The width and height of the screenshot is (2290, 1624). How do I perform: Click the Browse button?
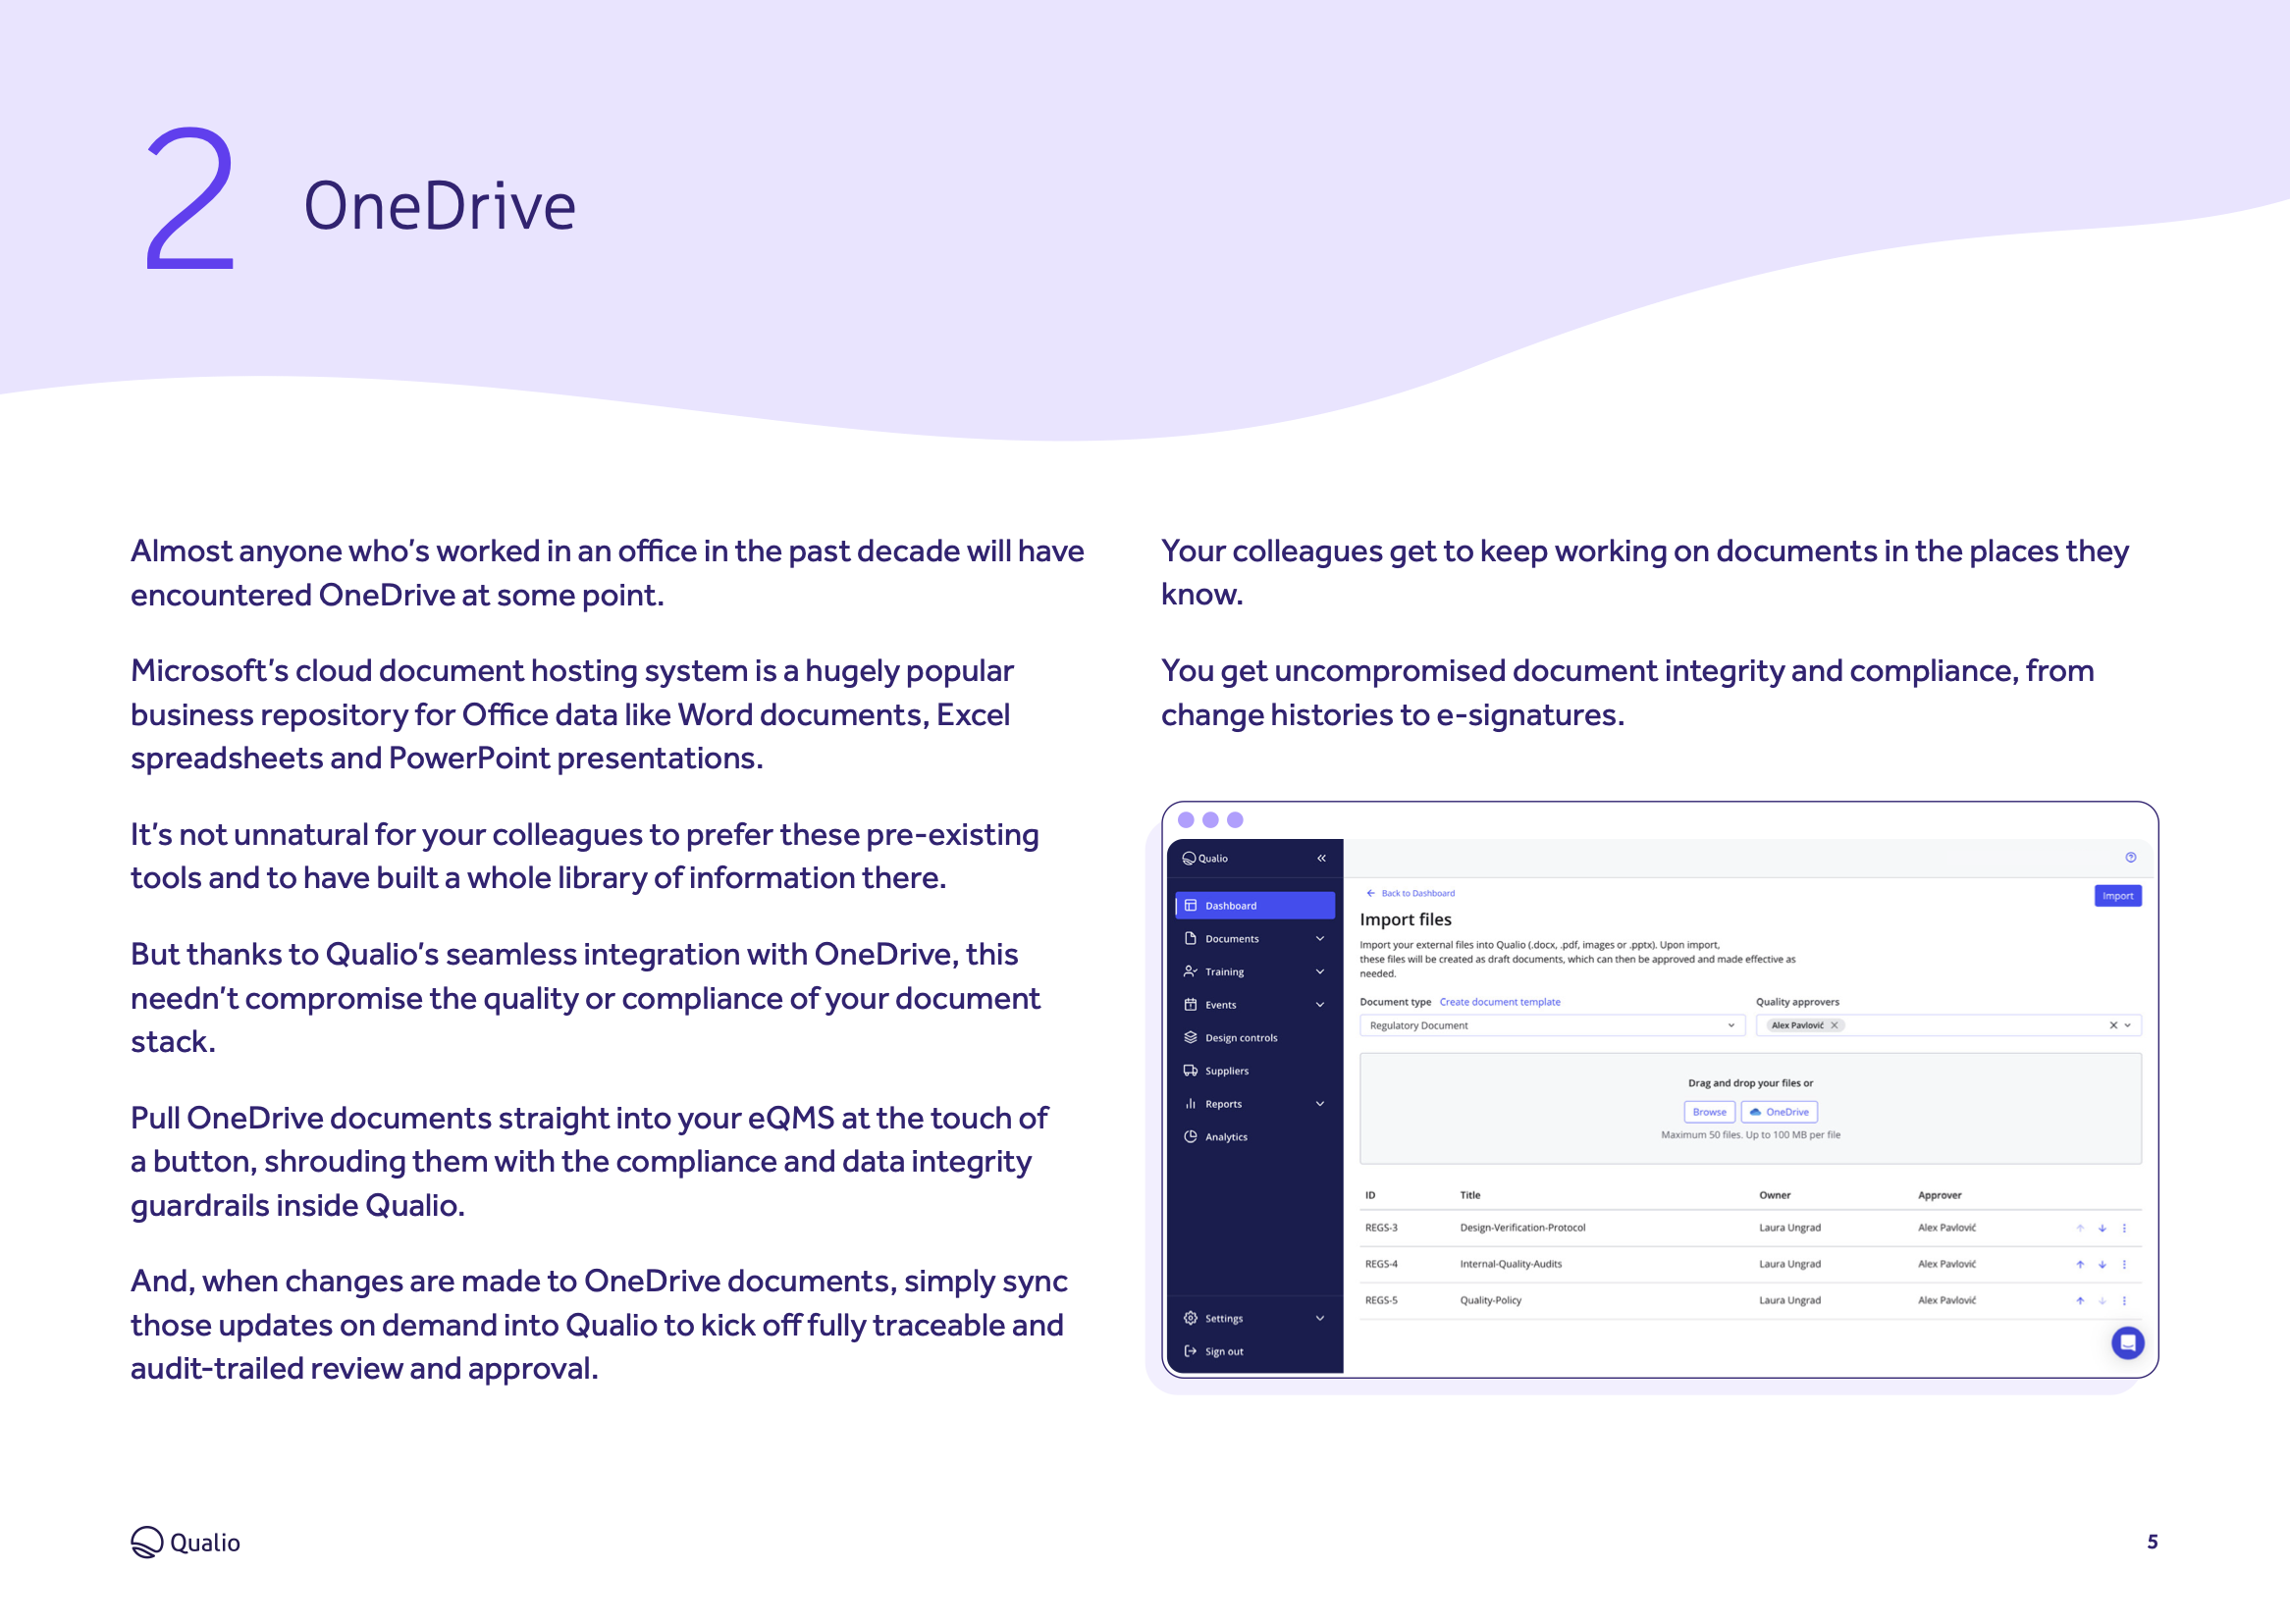tap(1709, 1111)
